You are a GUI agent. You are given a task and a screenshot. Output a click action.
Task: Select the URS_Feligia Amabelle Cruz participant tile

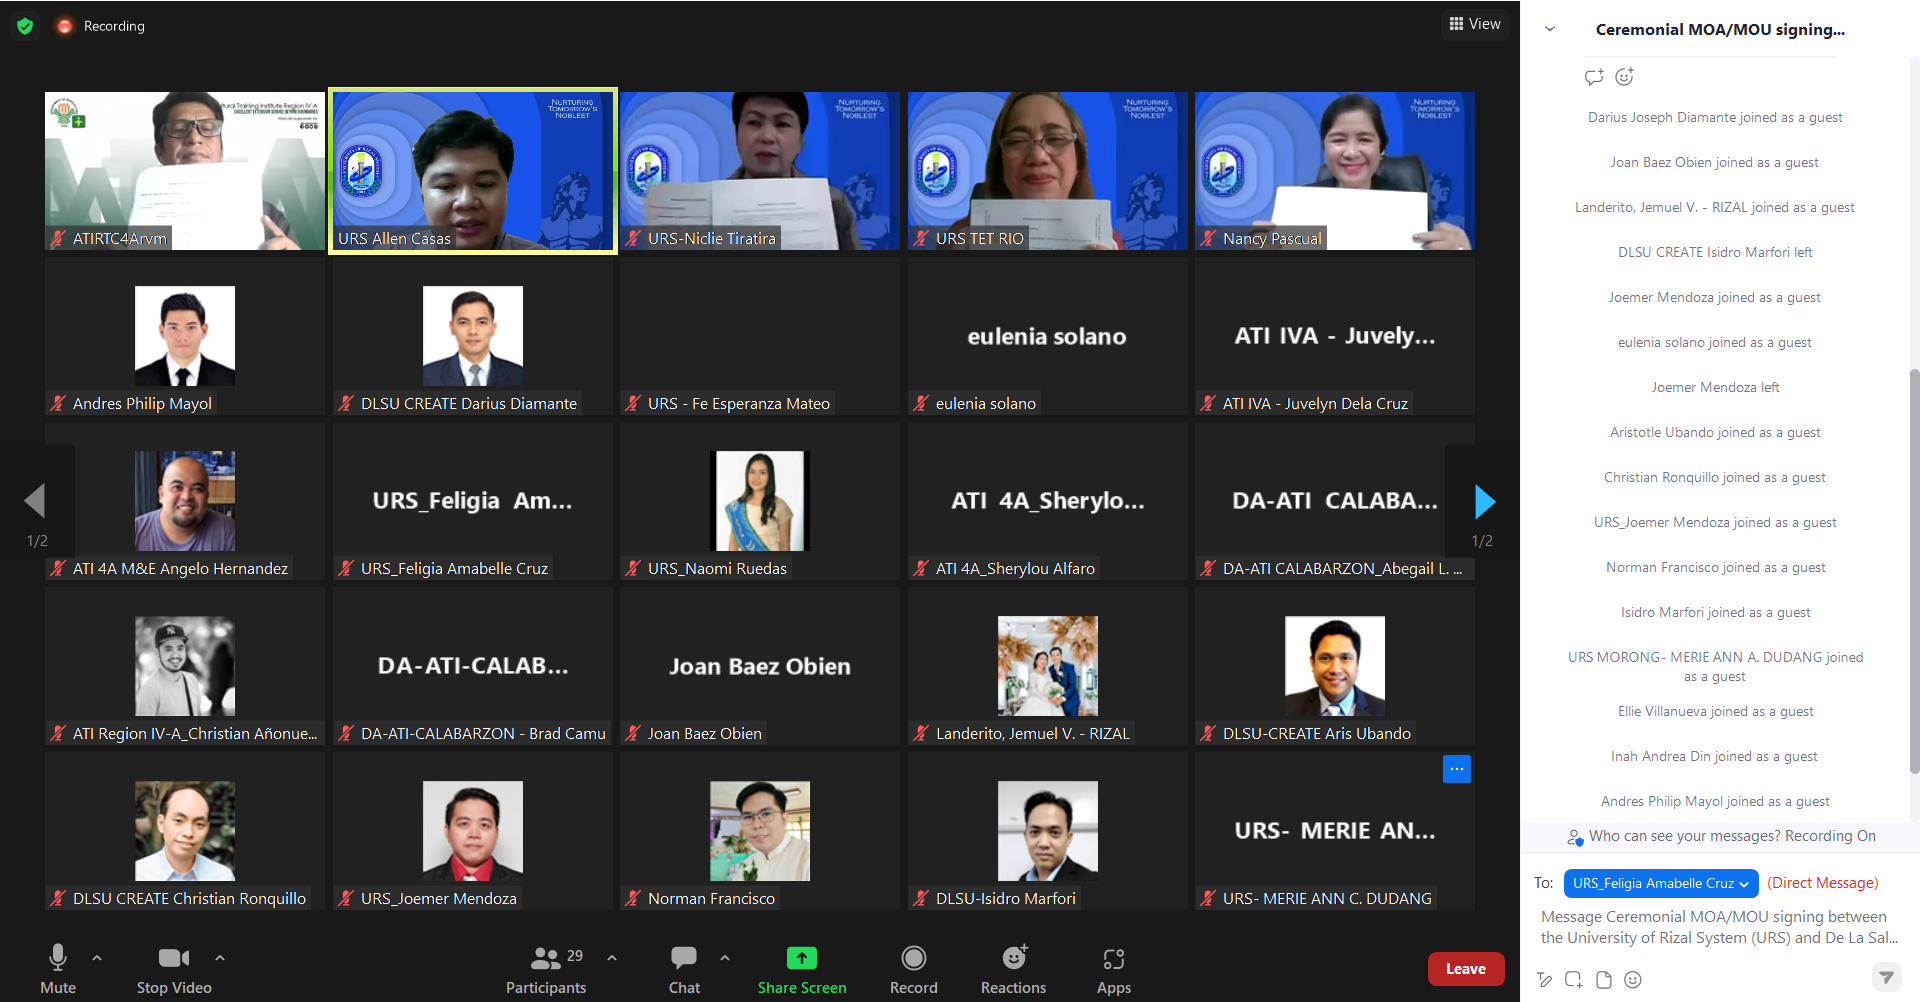pos(473,501)
